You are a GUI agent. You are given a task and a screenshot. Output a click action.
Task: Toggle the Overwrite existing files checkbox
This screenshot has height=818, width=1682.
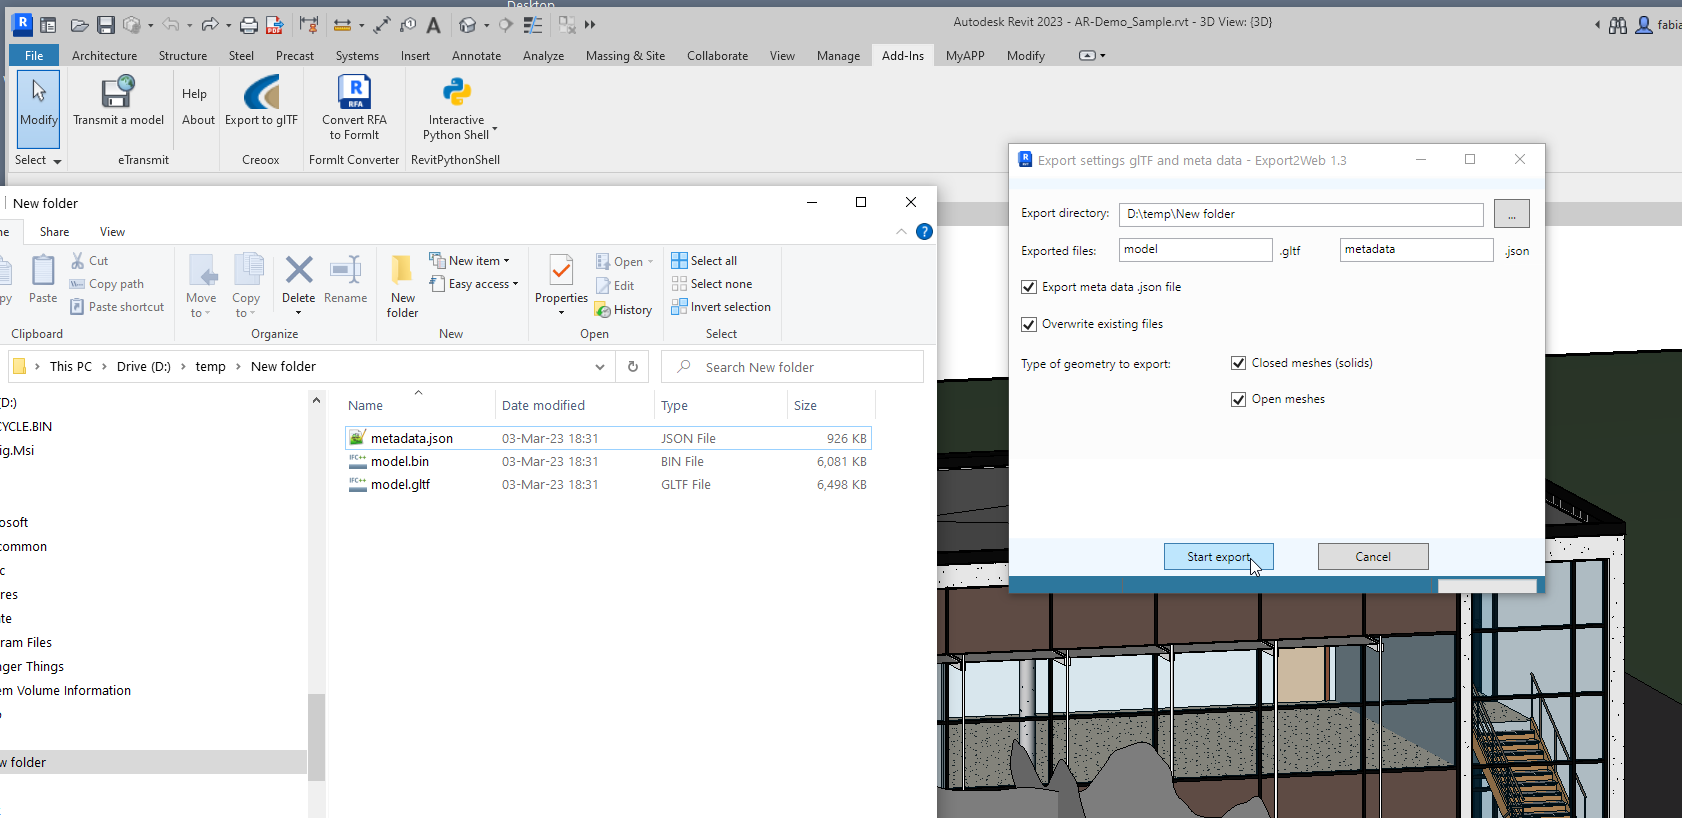pyautogui.click(x=1029, y=324)
